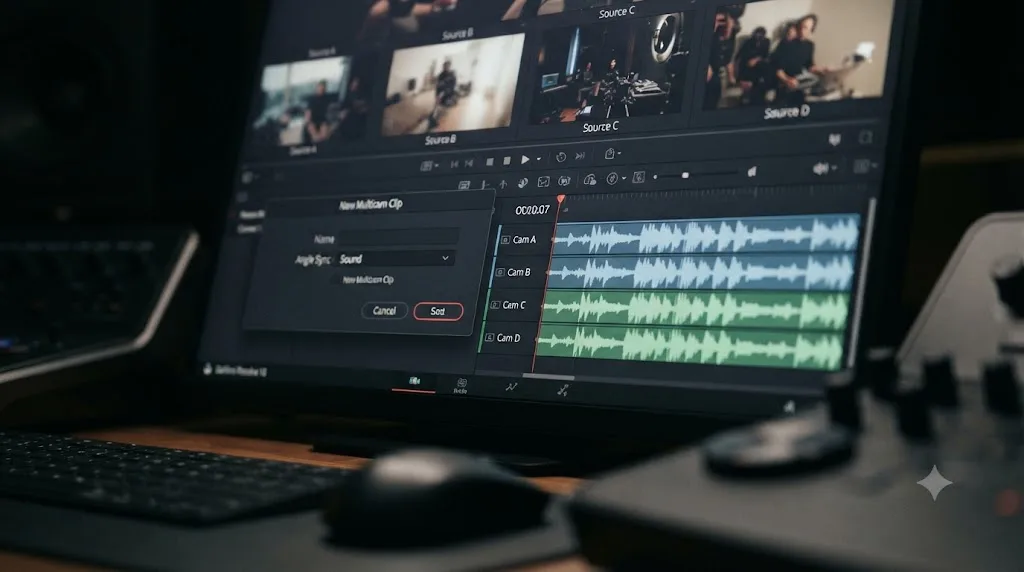Screen dimensions: 1024x572
Task: Click the step-backward transport icon
Action: [x=469, y=163]
